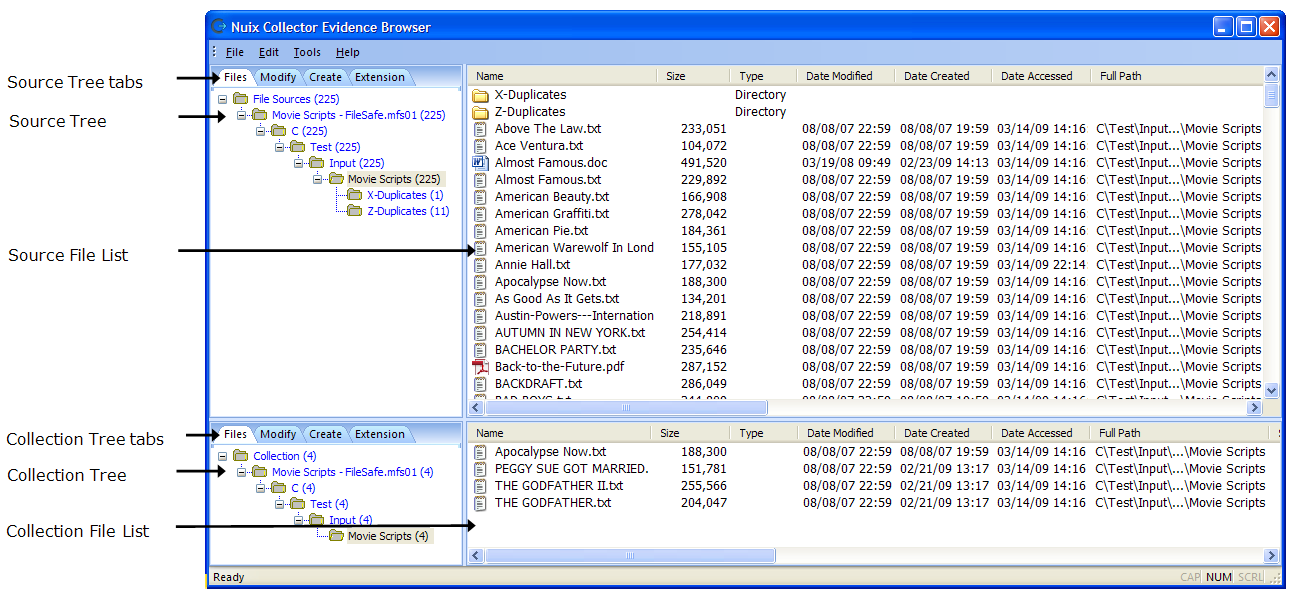Open the Tools menu
Screen dimensions: 1294x598
(x=307, y=52)
